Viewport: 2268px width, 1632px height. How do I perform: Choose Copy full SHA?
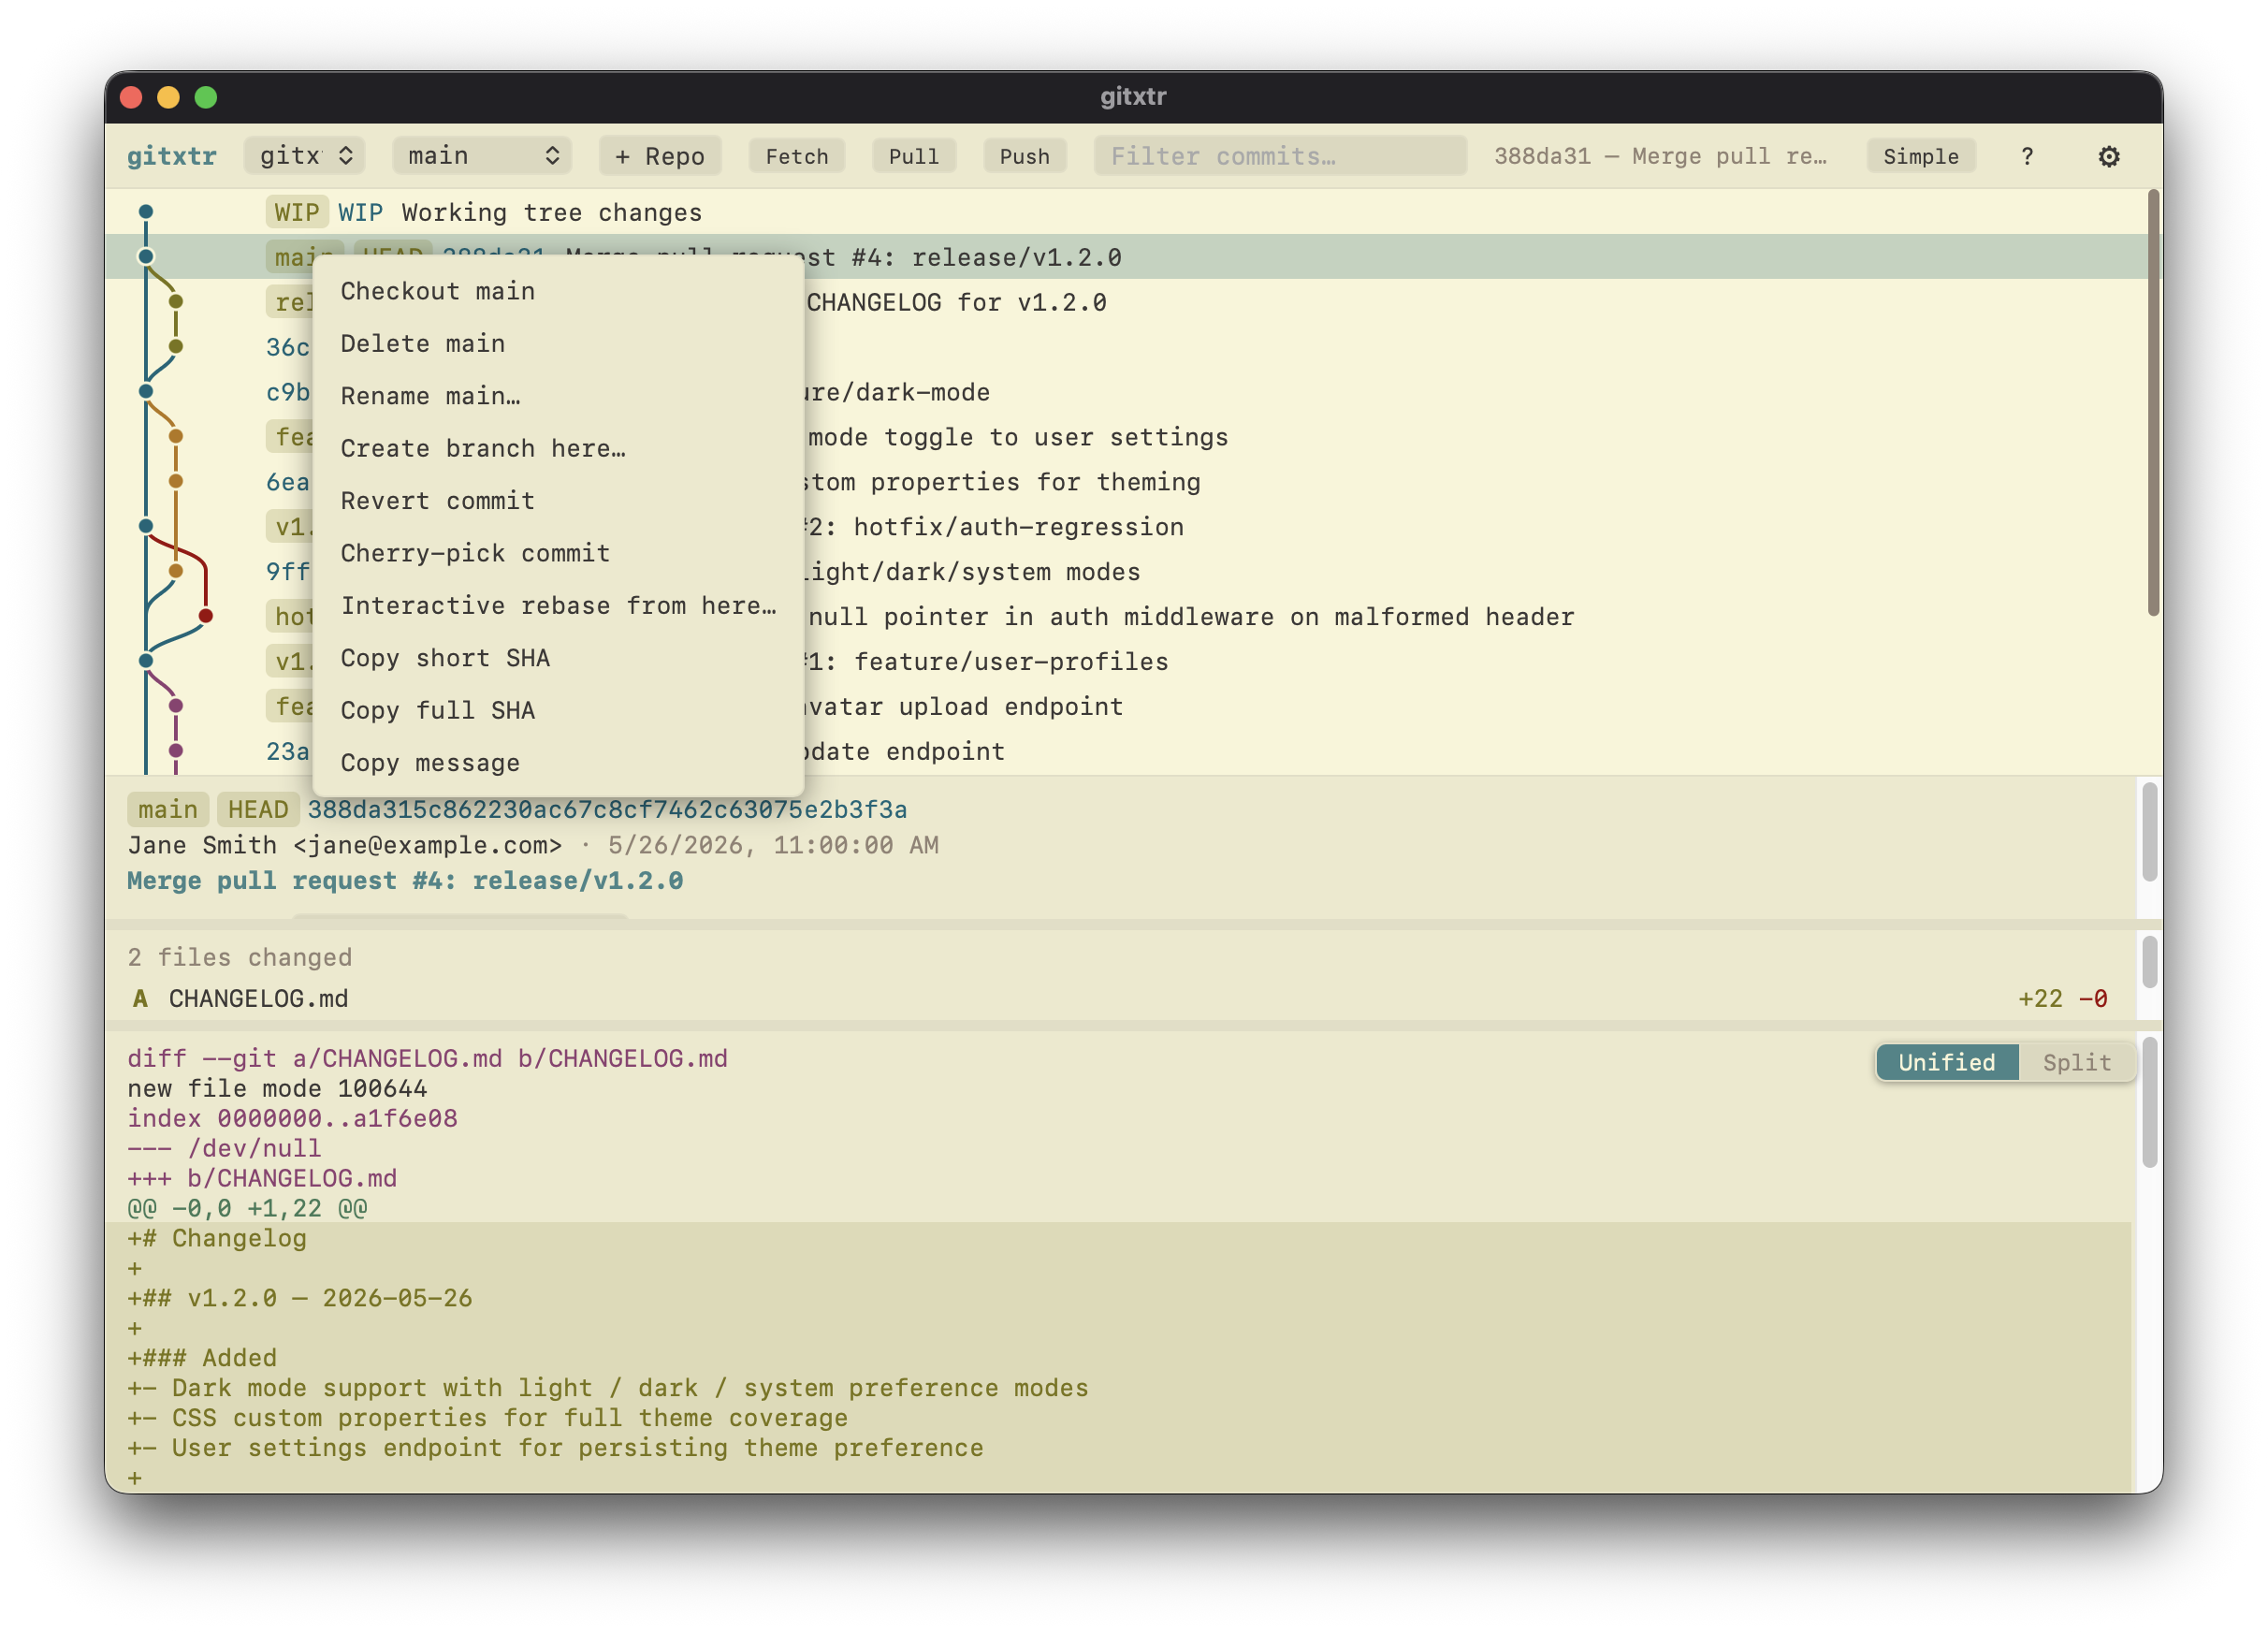click(558, 710)
